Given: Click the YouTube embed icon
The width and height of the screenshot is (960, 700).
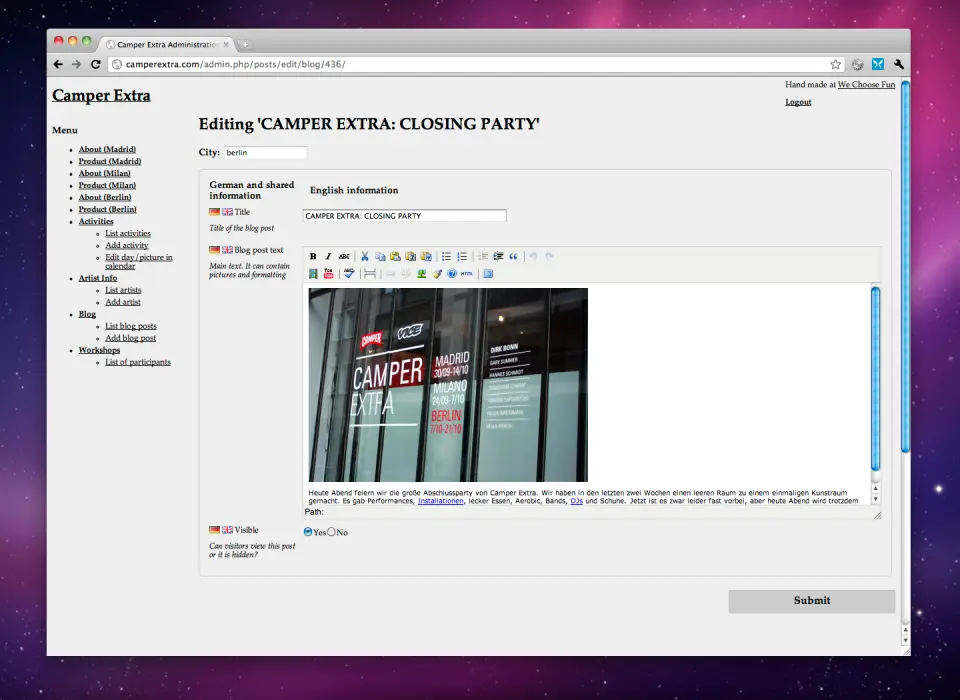Looking at the screenshot, I should 329,274.
